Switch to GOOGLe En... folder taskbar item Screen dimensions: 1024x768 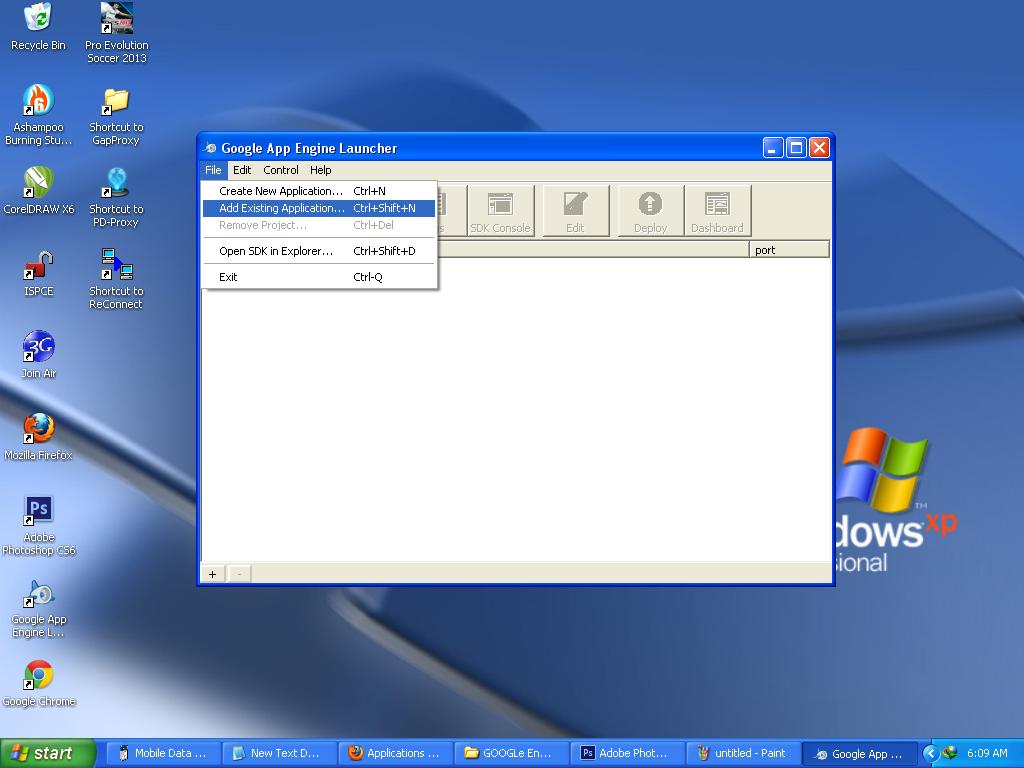point(511,753)
